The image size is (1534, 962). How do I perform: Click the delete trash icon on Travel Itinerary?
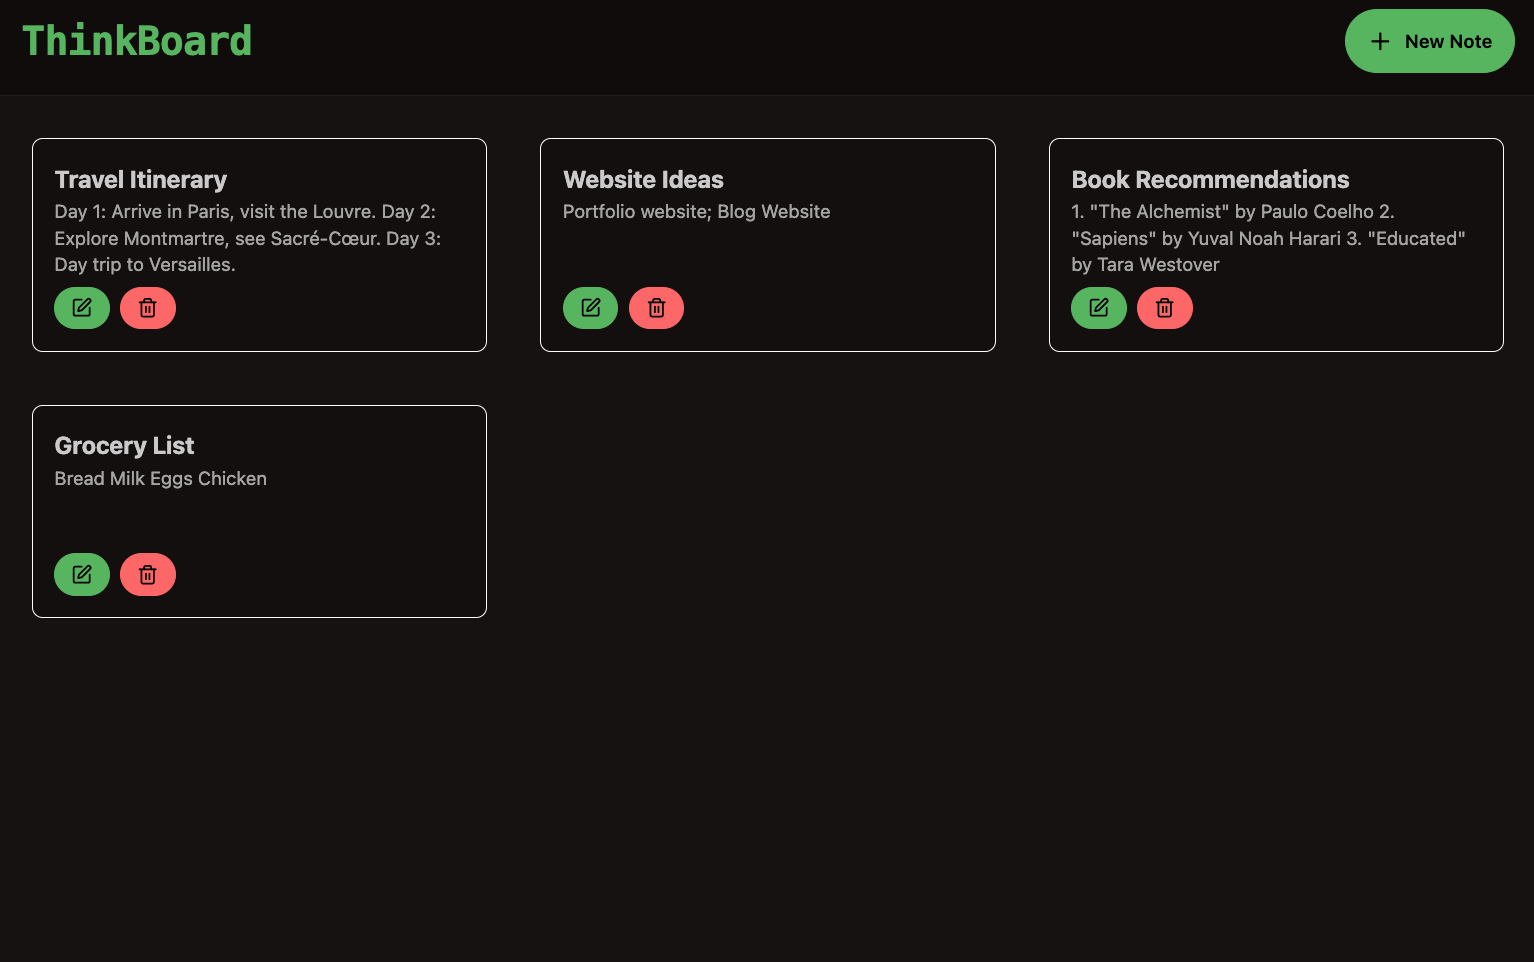point(147,308)
